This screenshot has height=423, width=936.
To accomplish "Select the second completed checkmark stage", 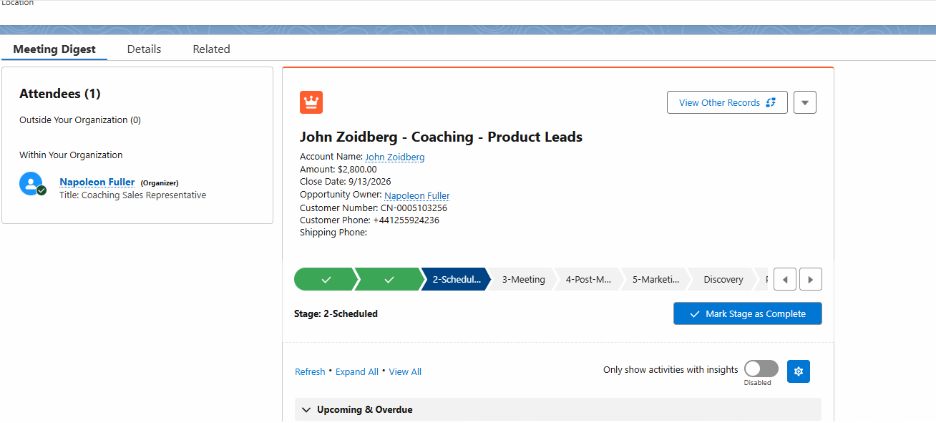I will (389, 279).
